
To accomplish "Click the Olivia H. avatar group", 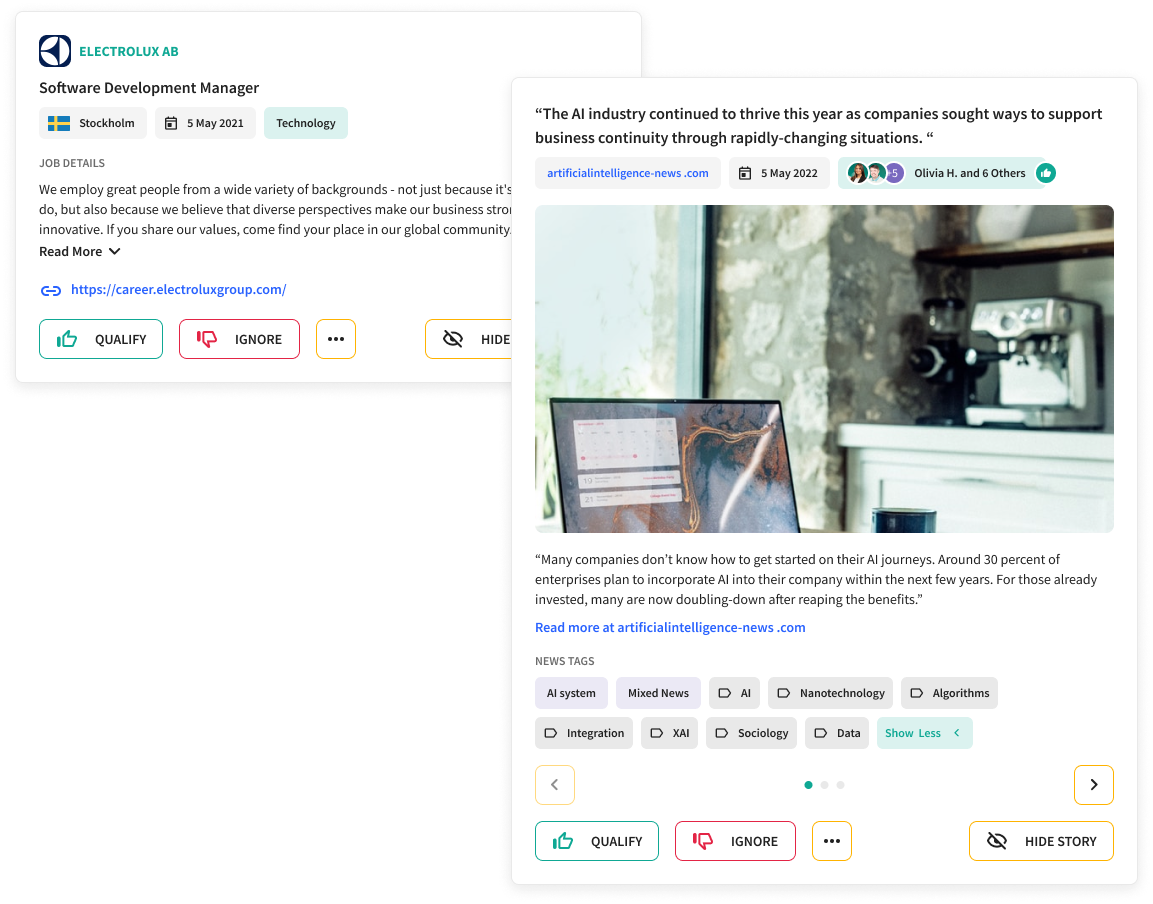I will (x=876, y=174).
